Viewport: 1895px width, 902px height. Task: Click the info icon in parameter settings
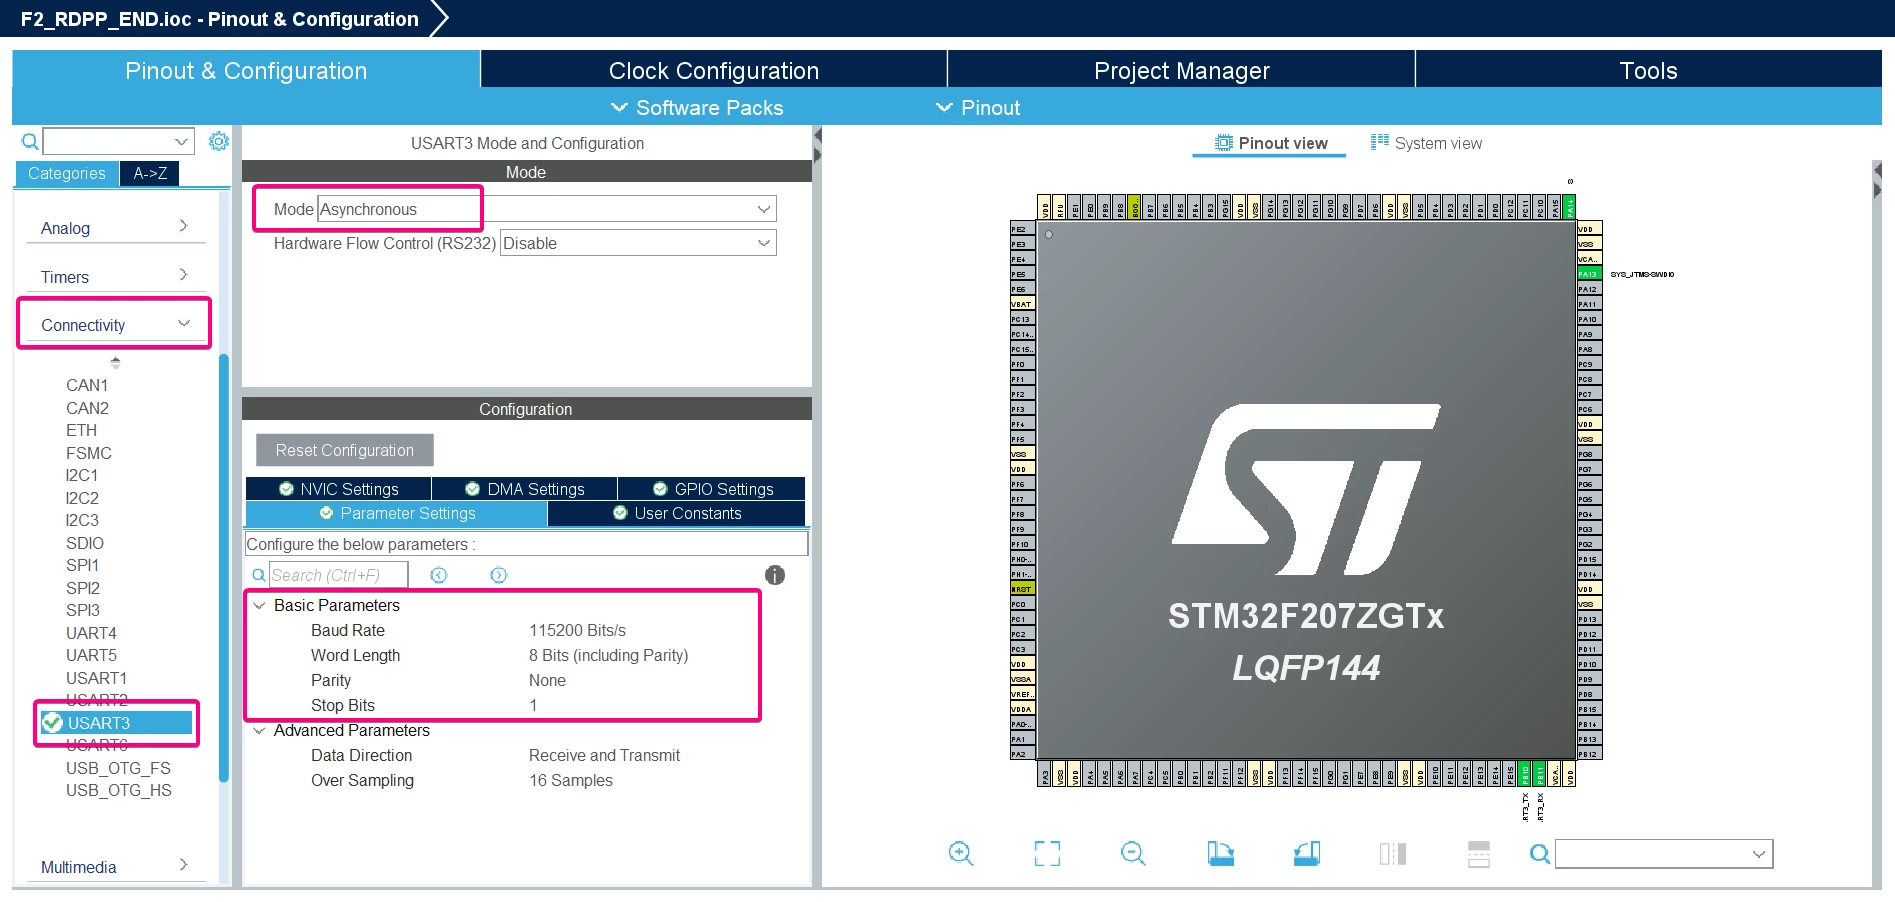[775, 575]
